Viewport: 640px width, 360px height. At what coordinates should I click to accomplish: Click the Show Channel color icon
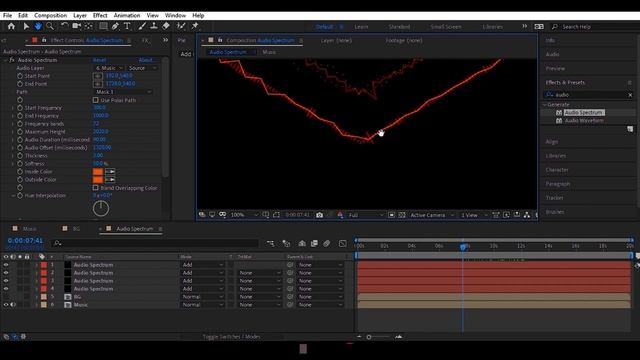(340, 215)
